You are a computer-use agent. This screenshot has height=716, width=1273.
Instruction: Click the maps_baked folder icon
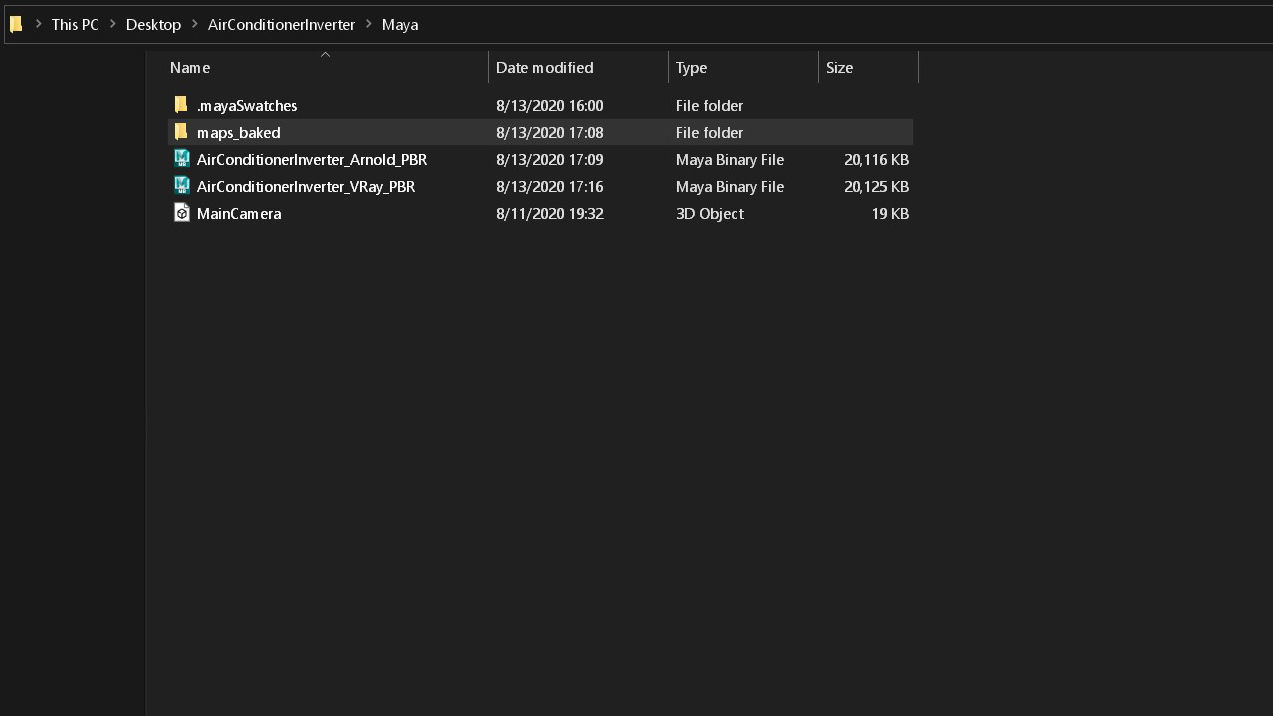tap(181, 132)
